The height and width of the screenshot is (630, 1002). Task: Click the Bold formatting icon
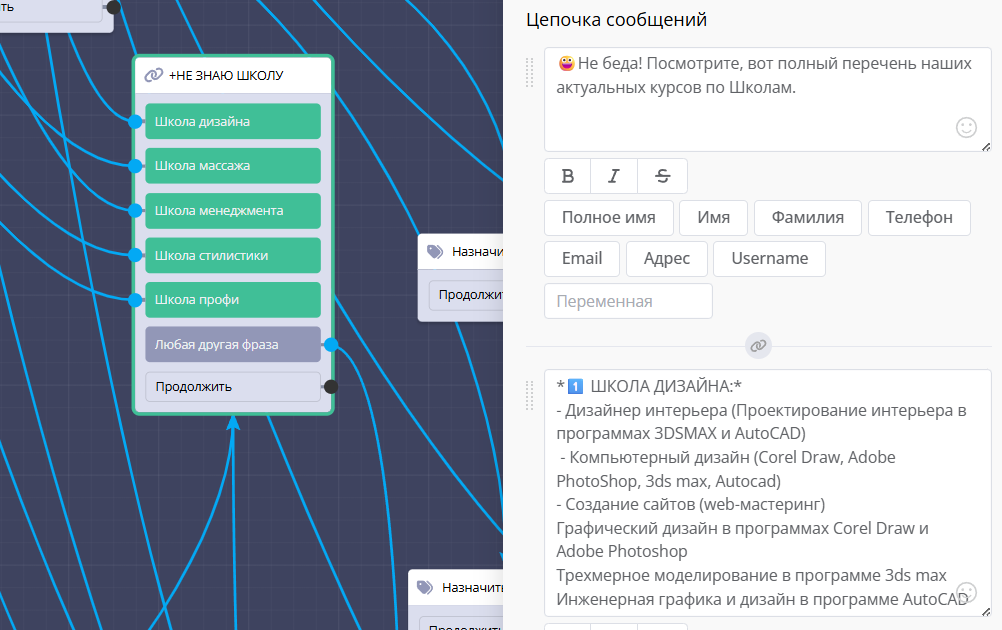click(568, 176)
